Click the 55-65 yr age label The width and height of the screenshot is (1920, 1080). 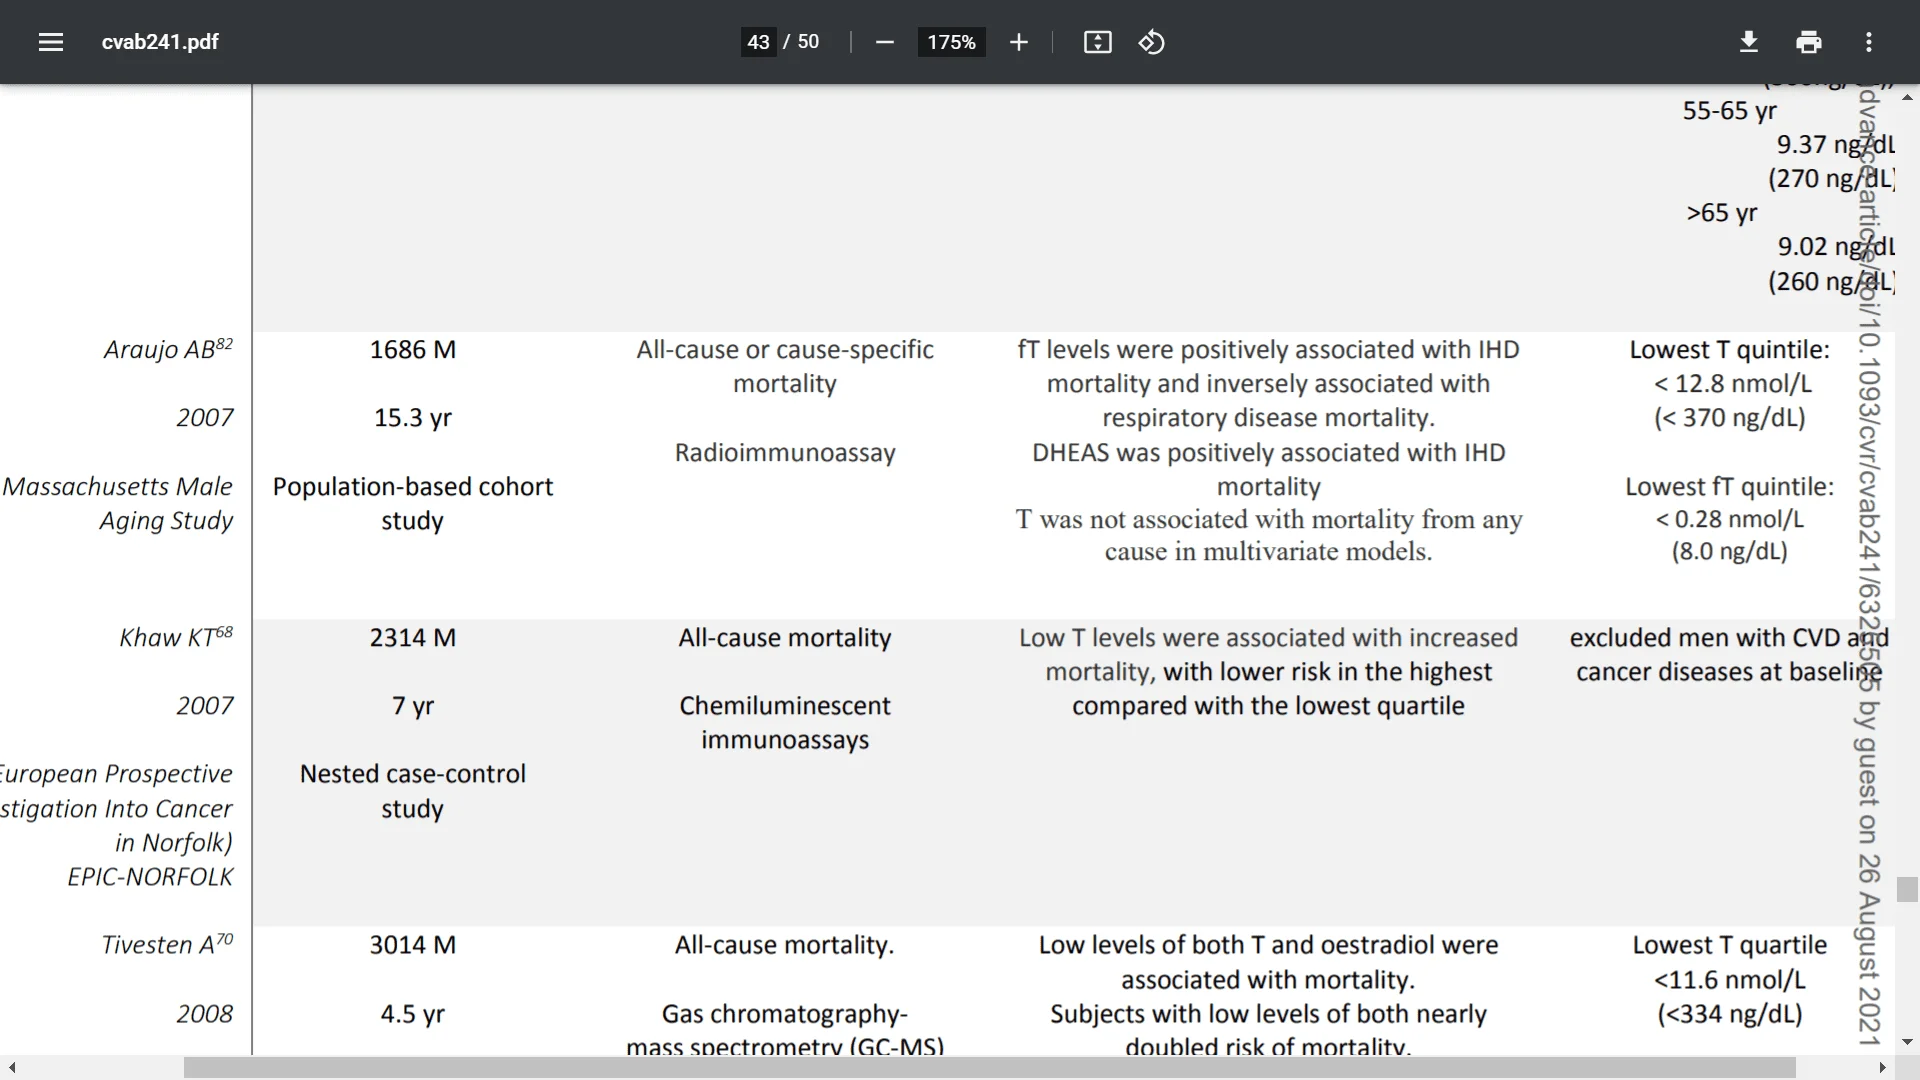(x=1729, y=110)
